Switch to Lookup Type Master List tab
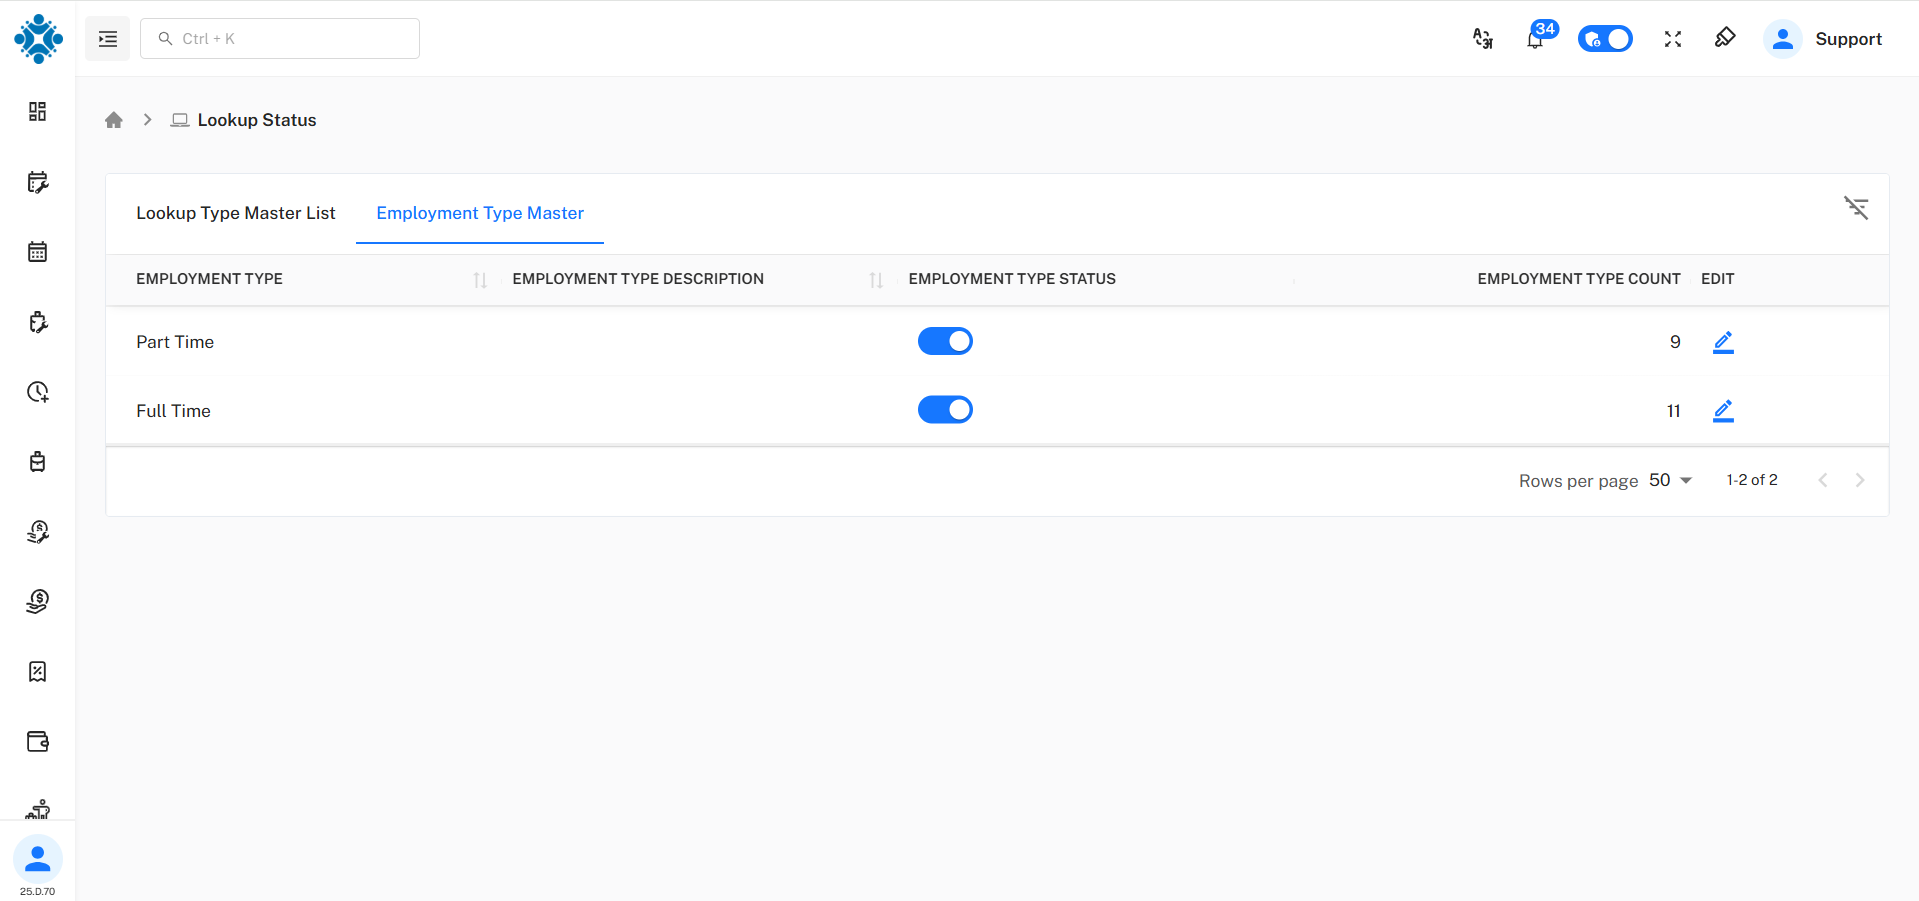 click(236, 213)
